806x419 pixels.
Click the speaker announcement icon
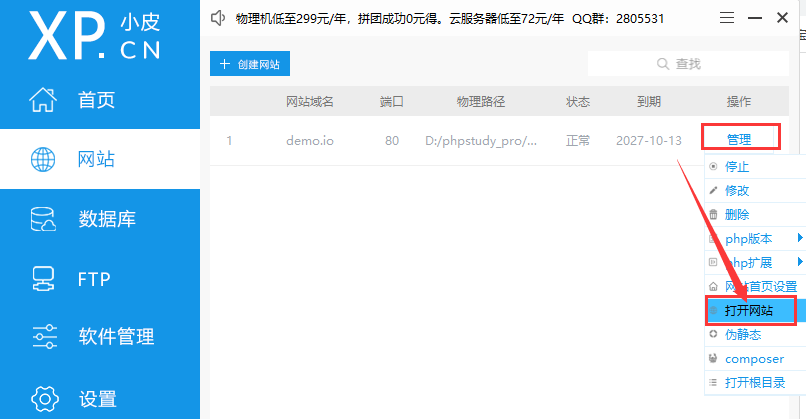(x=218, y=18)
